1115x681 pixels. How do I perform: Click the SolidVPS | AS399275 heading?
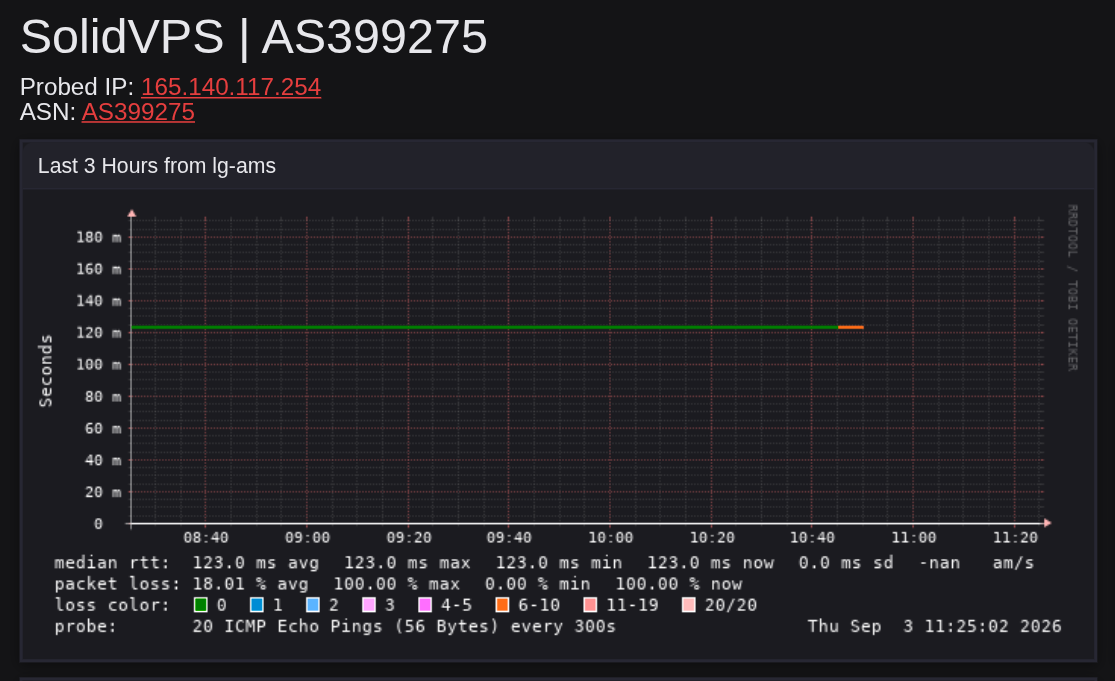[254, 36]
